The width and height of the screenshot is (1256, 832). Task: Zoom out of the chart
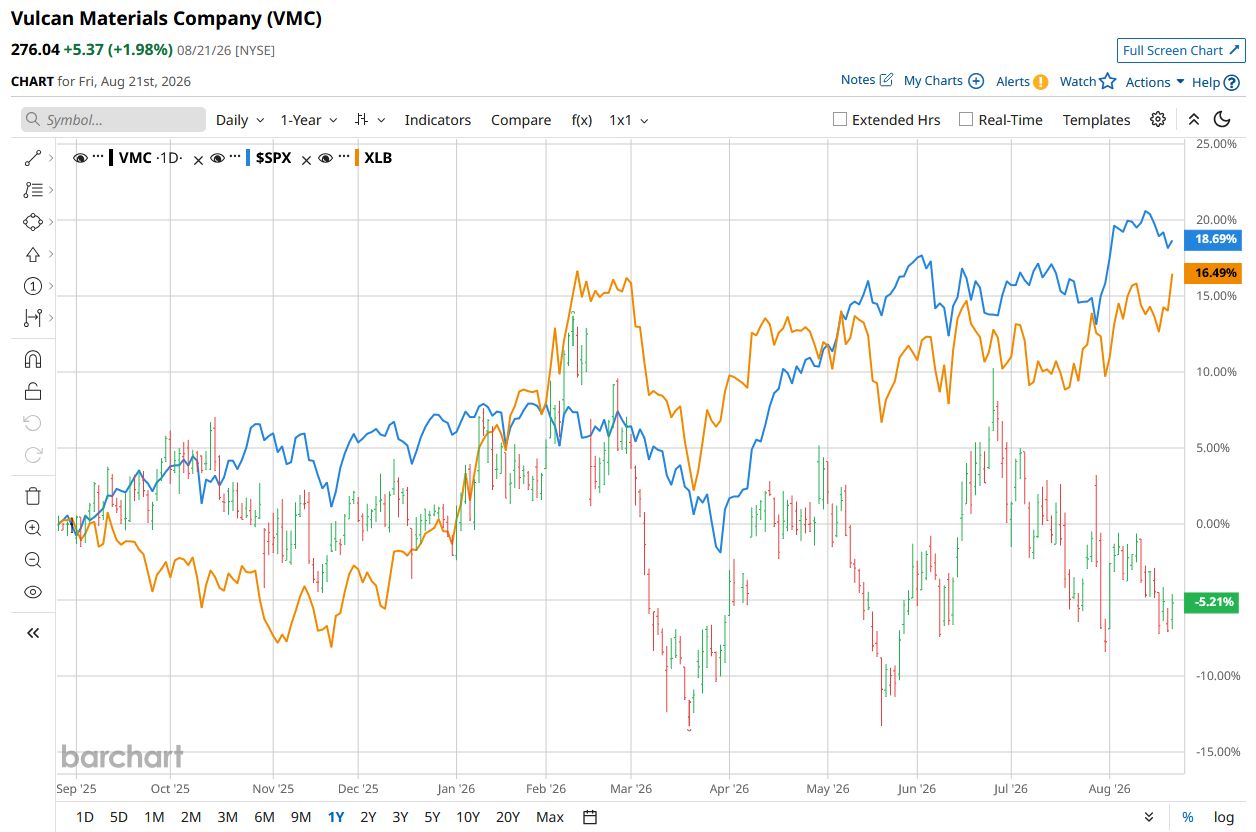point(32,560)
